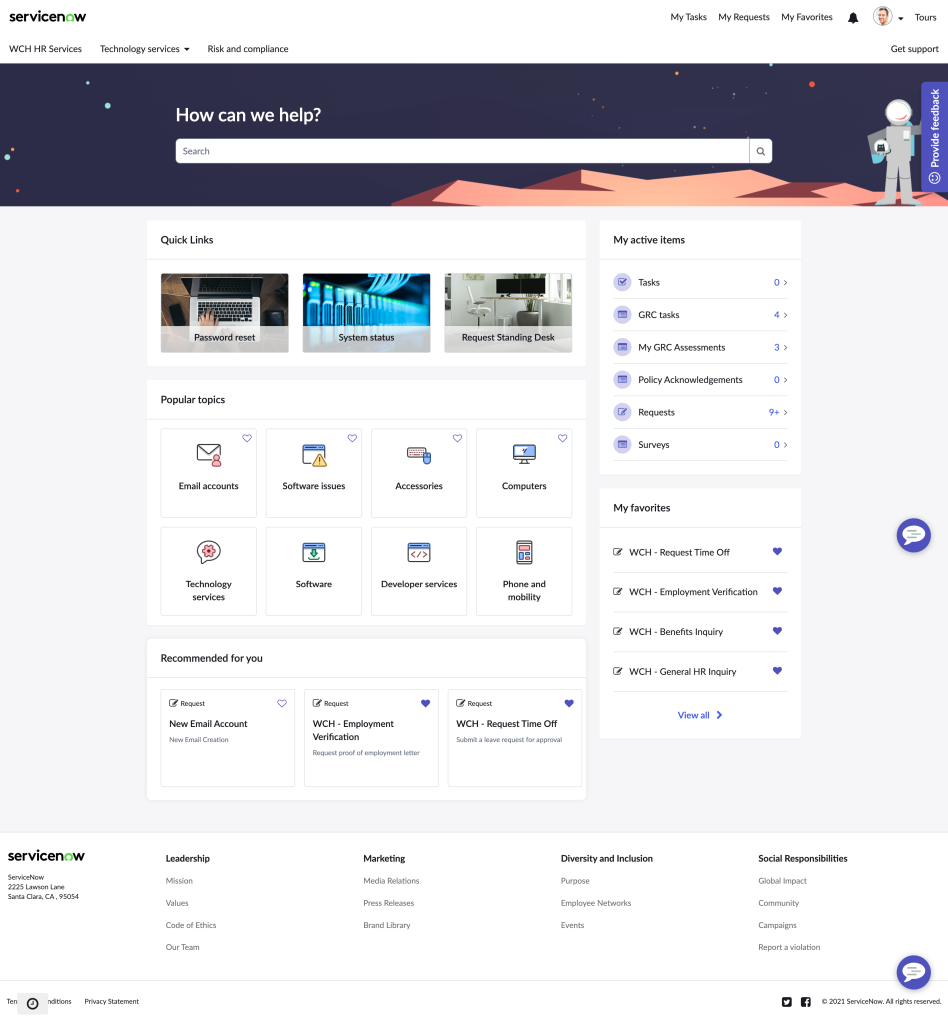Click the Get support link
The height and width of the screenshot is (1024, 948).
(915, 49)
